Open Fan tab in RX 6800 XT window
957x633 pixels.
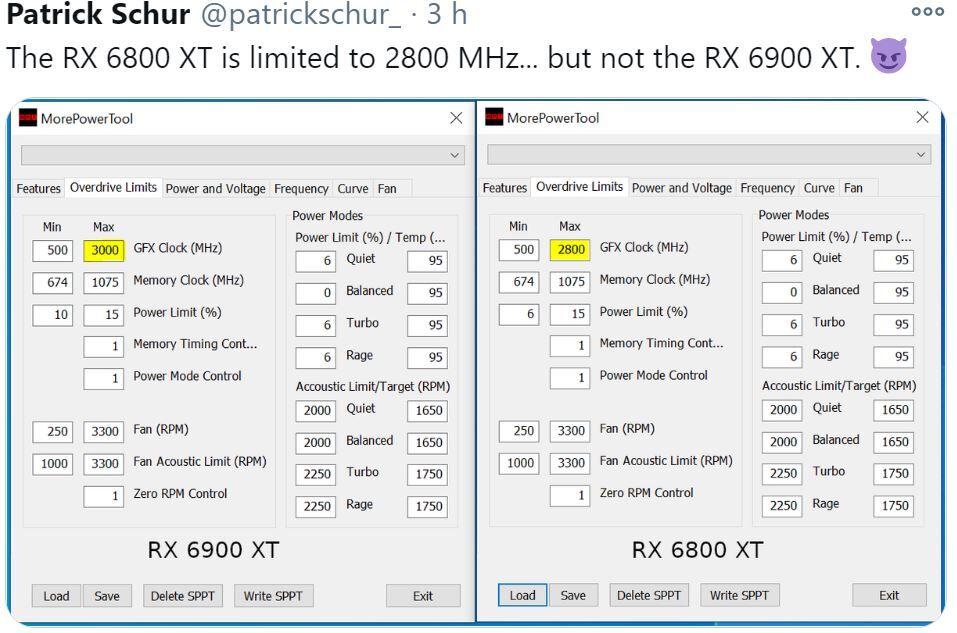click(853, 188)
